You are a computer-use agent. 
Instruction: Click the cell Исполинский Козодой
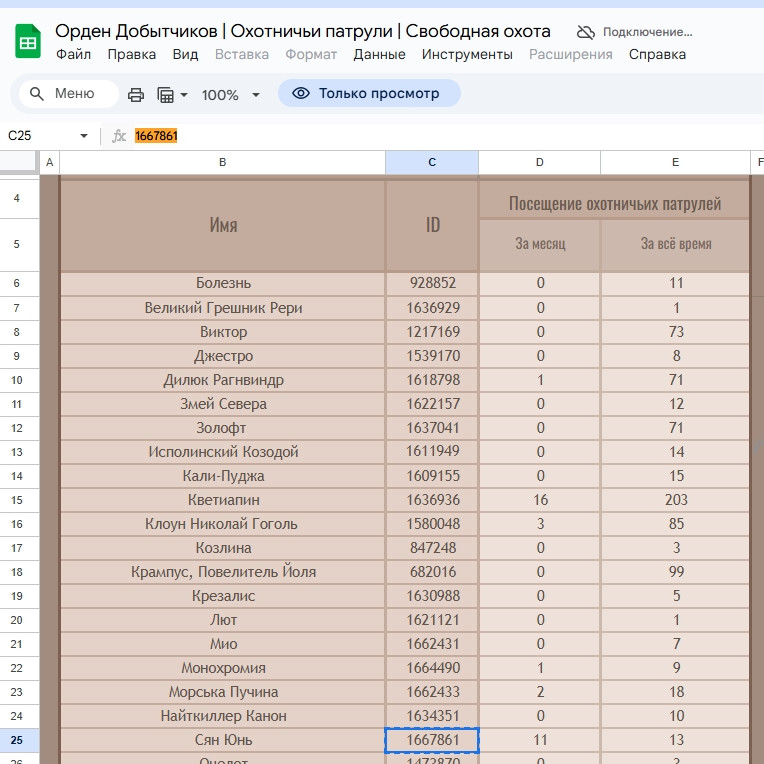(223, 452)
